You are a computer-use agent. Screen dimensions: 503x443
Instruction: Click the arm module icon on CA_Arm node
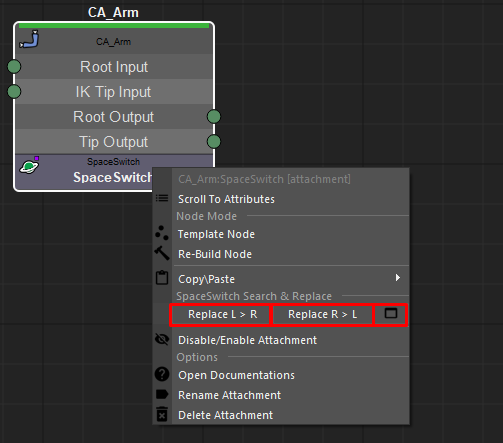point(29,39)
